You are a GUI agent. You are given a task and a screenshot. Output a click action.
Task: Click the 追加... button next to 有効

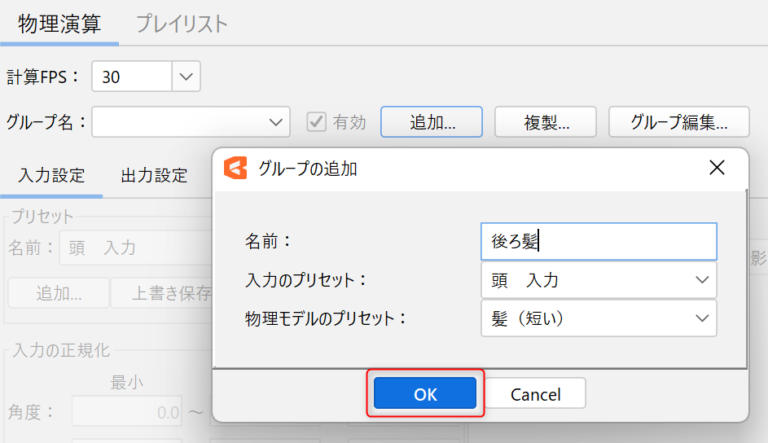[432, 122]
